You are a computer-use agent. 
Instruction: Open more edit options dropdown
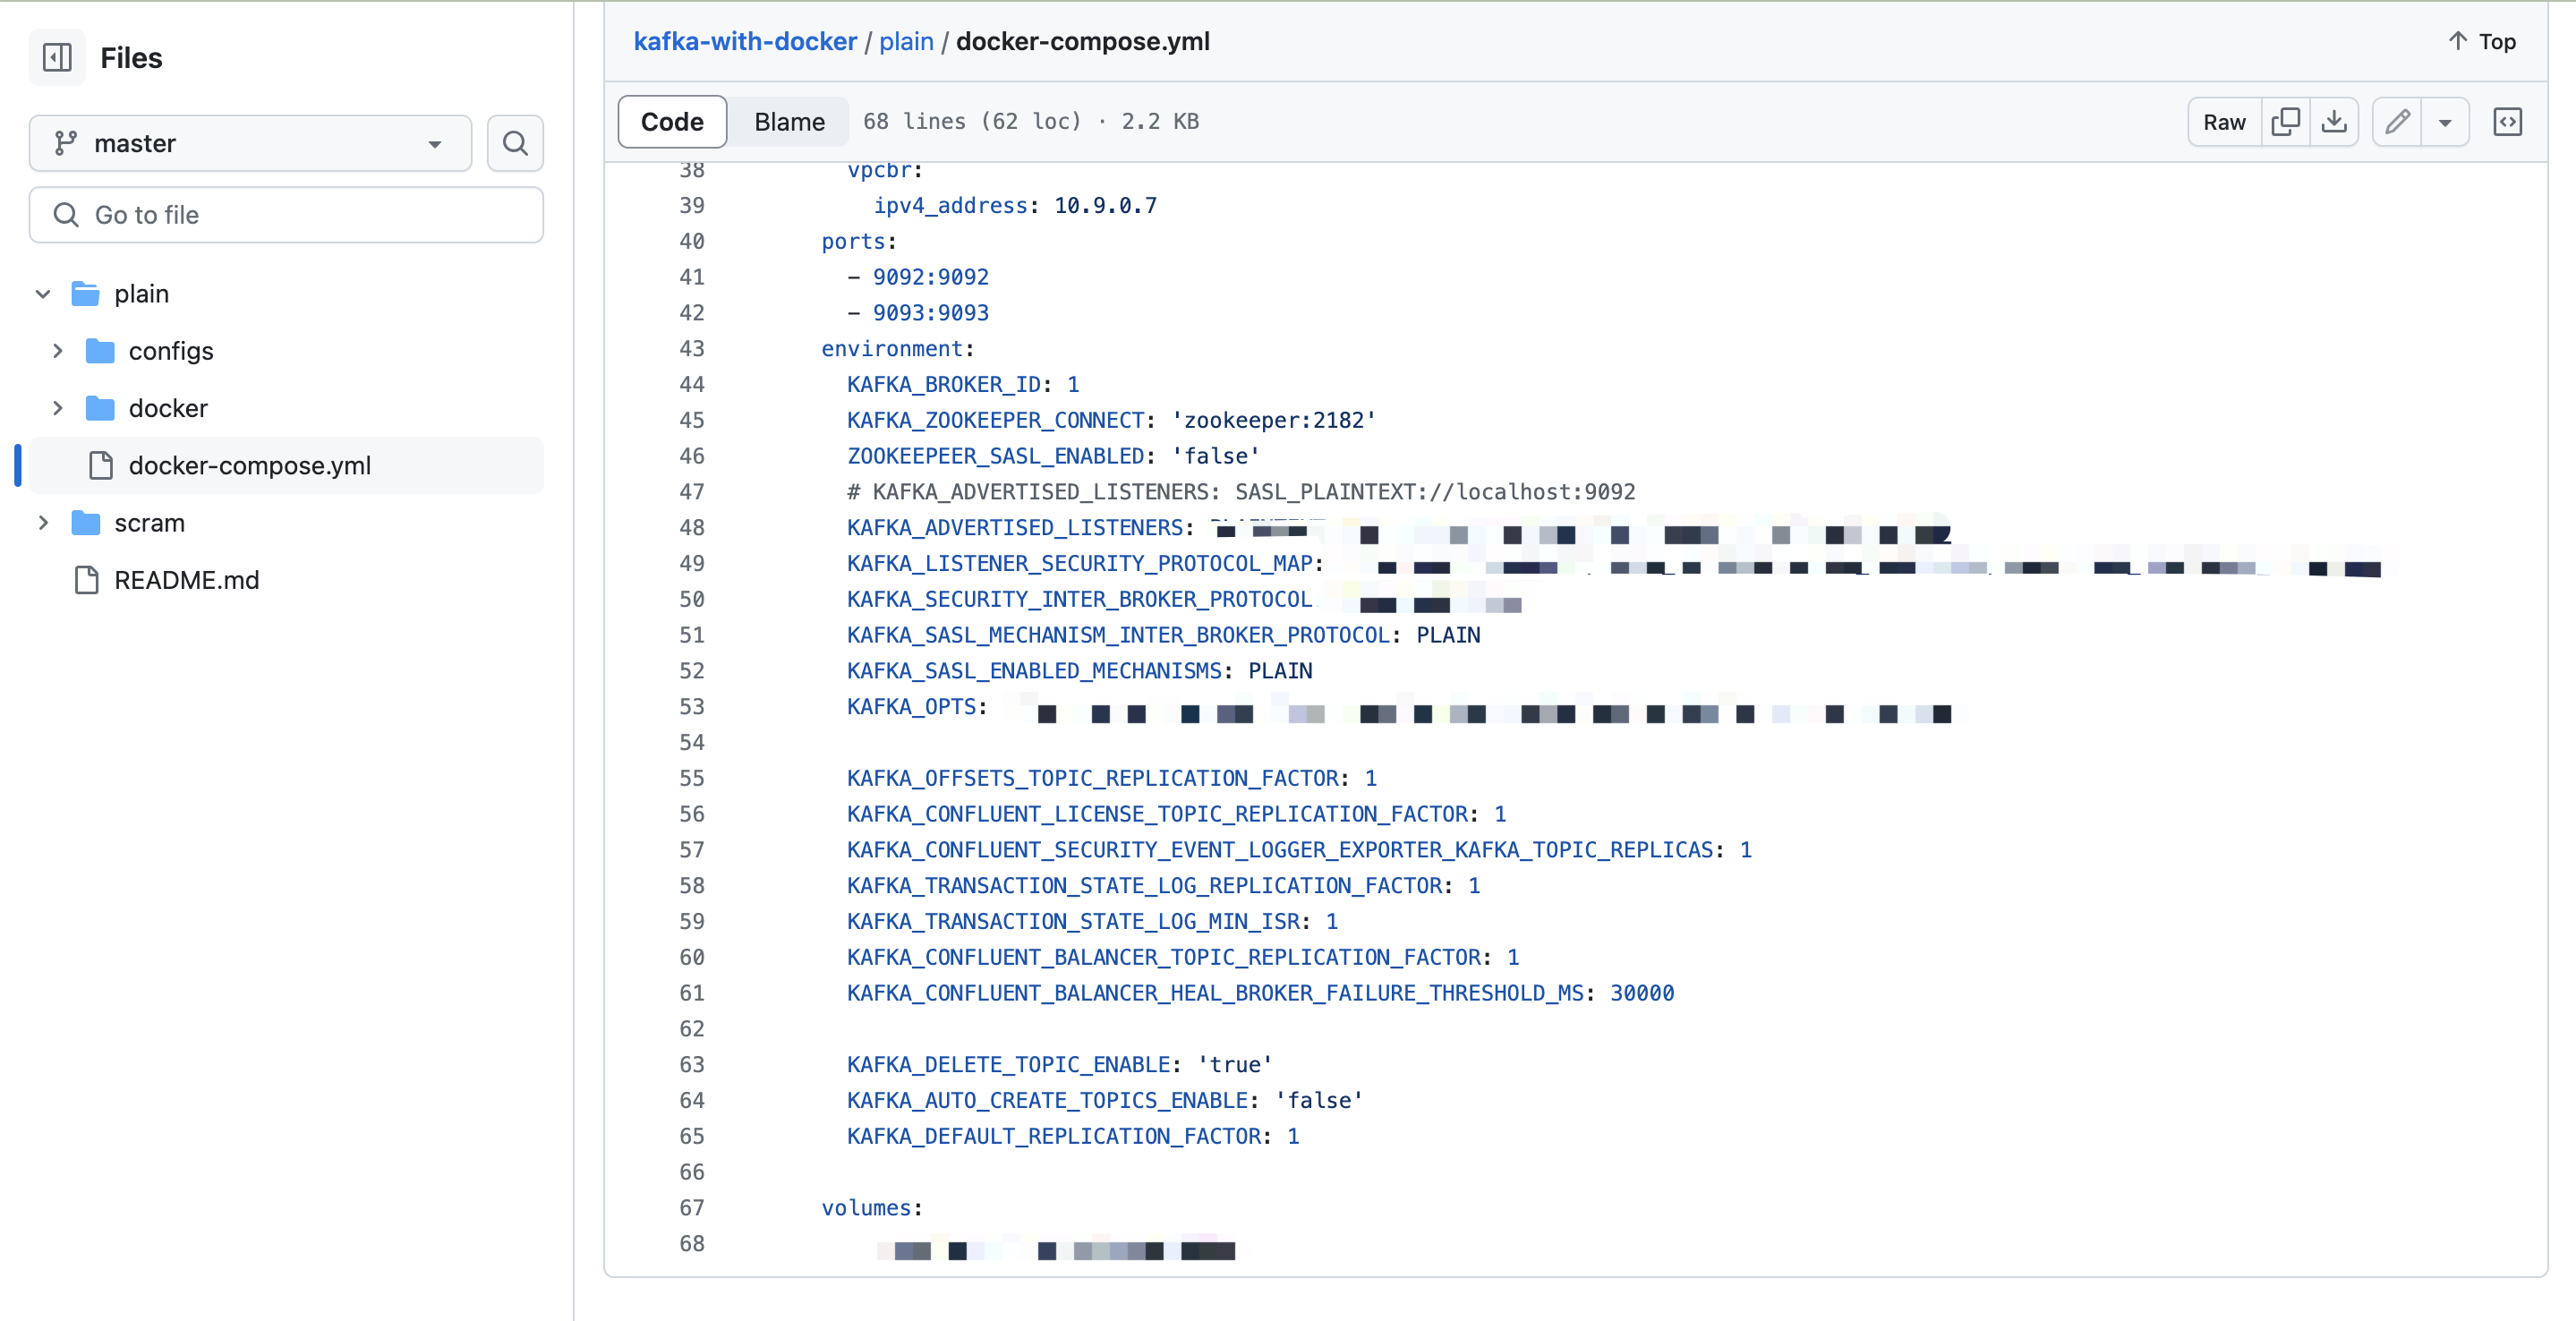pos(2445,122)
